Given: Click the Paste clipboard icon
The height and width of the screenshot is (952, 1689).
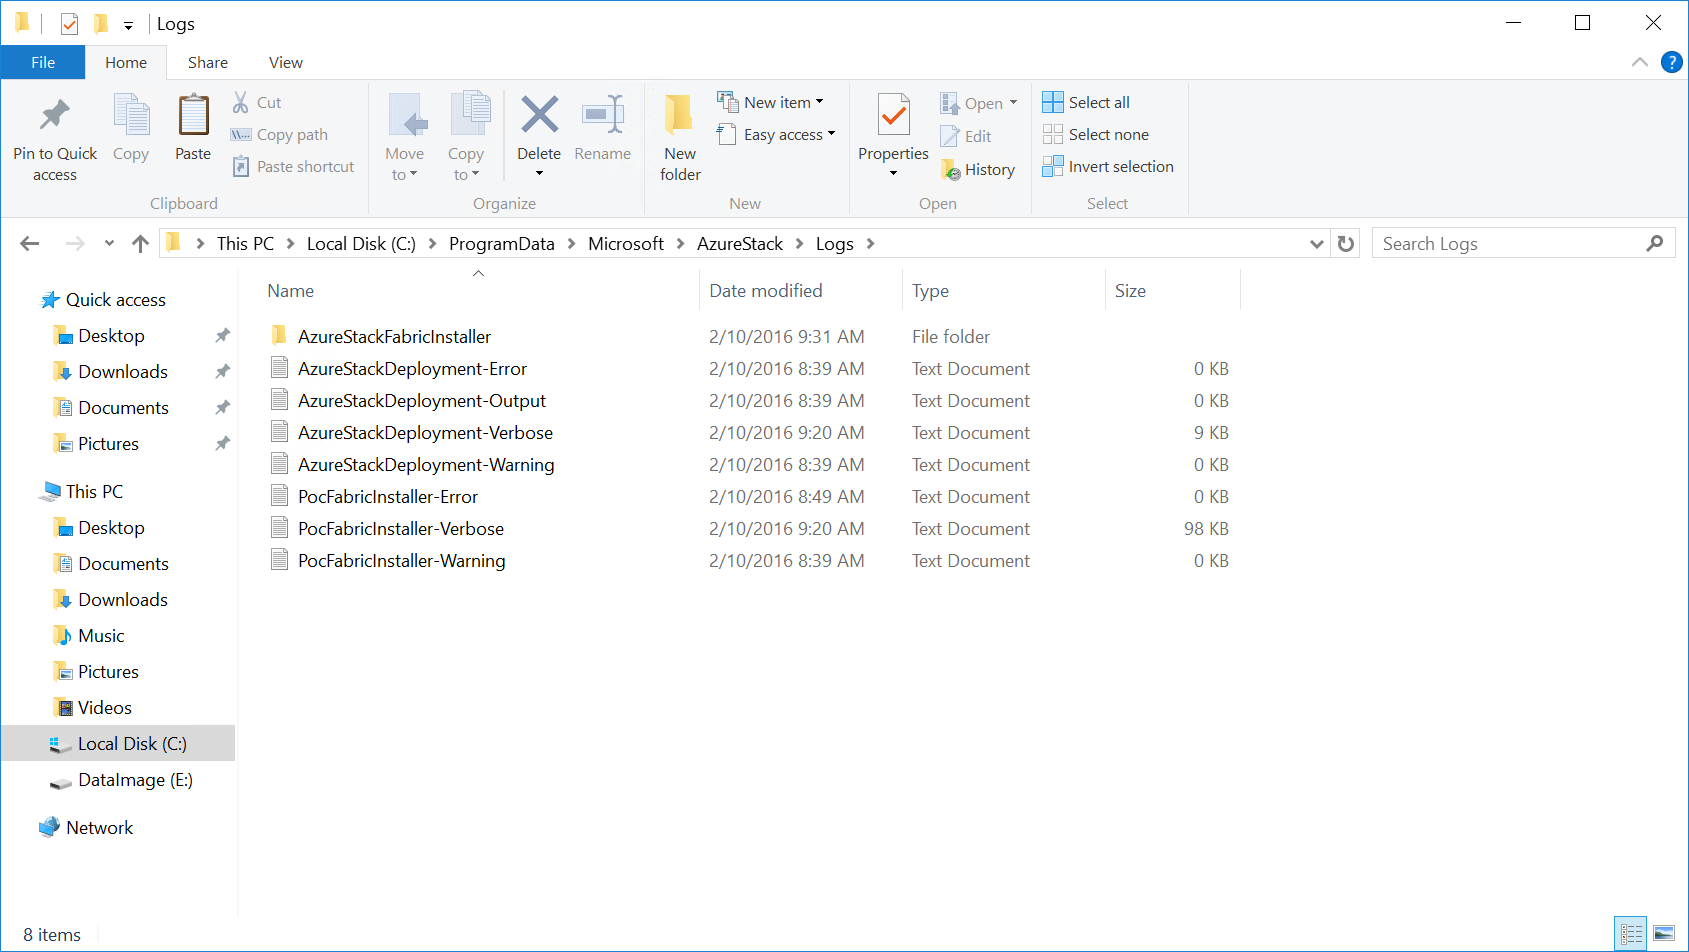Looking at the screenshot, I should coord(193,116).
